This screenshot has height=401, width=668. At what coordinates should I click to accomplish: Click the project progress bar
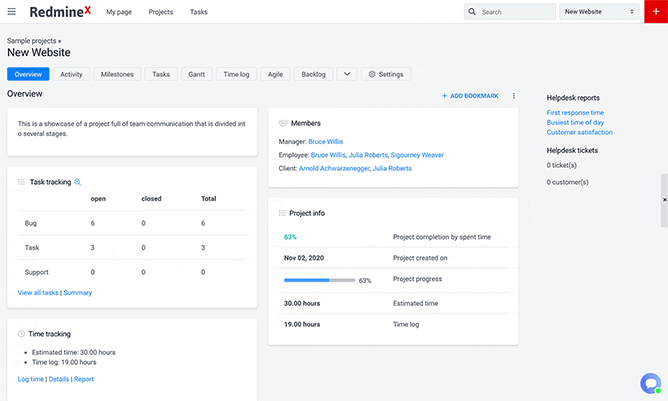click(x=320, y=280)
